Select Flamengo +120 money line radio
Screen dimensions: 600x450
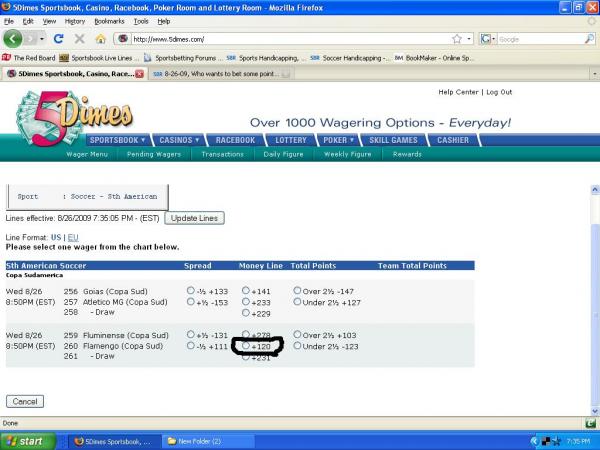(246, 346)
